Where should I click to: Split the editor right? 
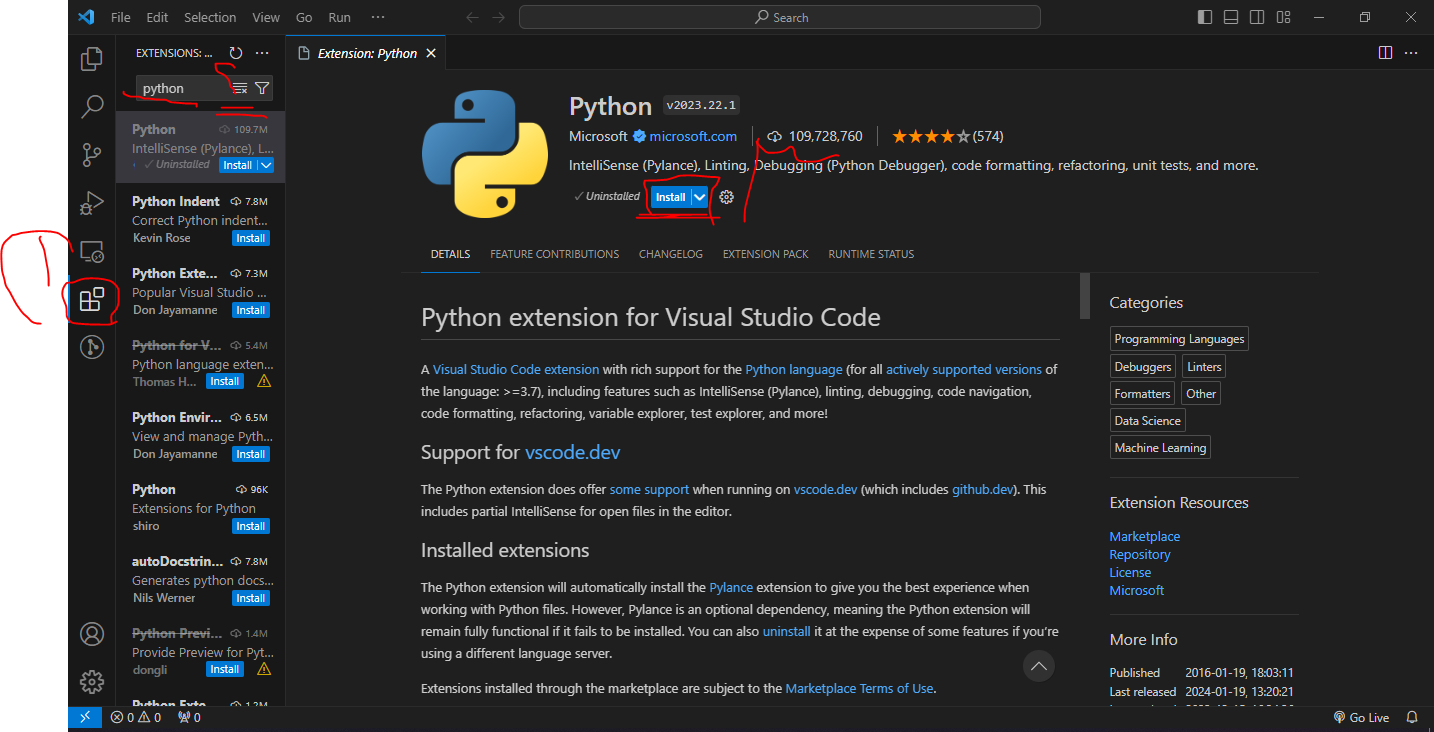[1385, 53]
